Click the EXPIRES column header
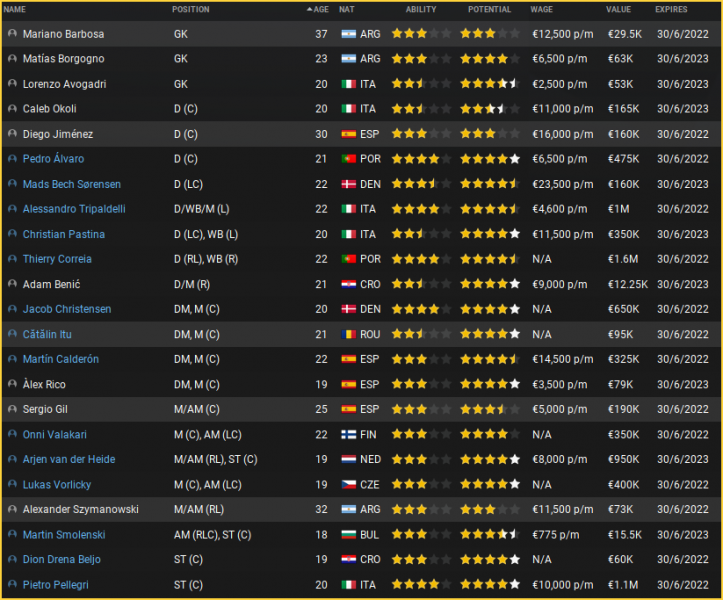 671,9
